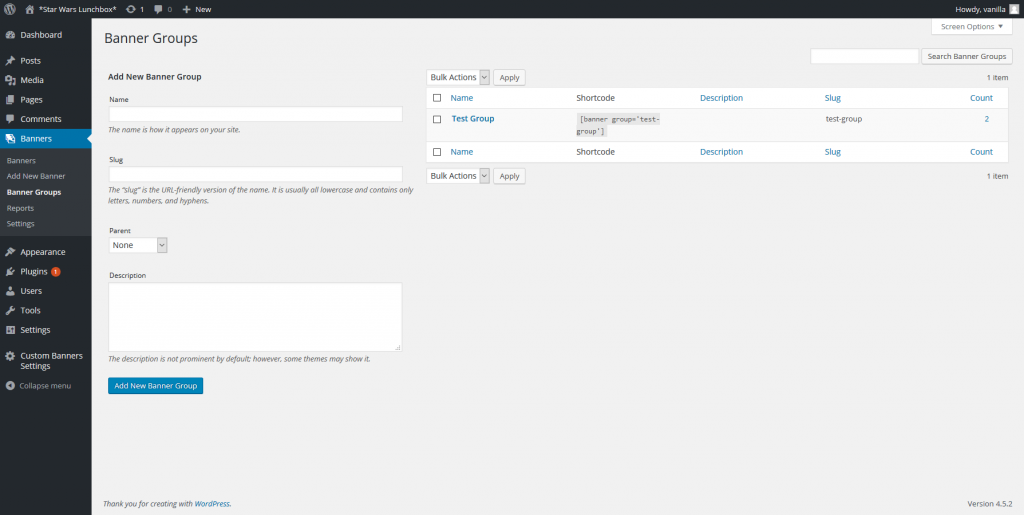Image resolution: width=1024 pixels, height=515 pixels.
Task: Click the Plugins plug icon in sidebar
Action: (10, 271)
